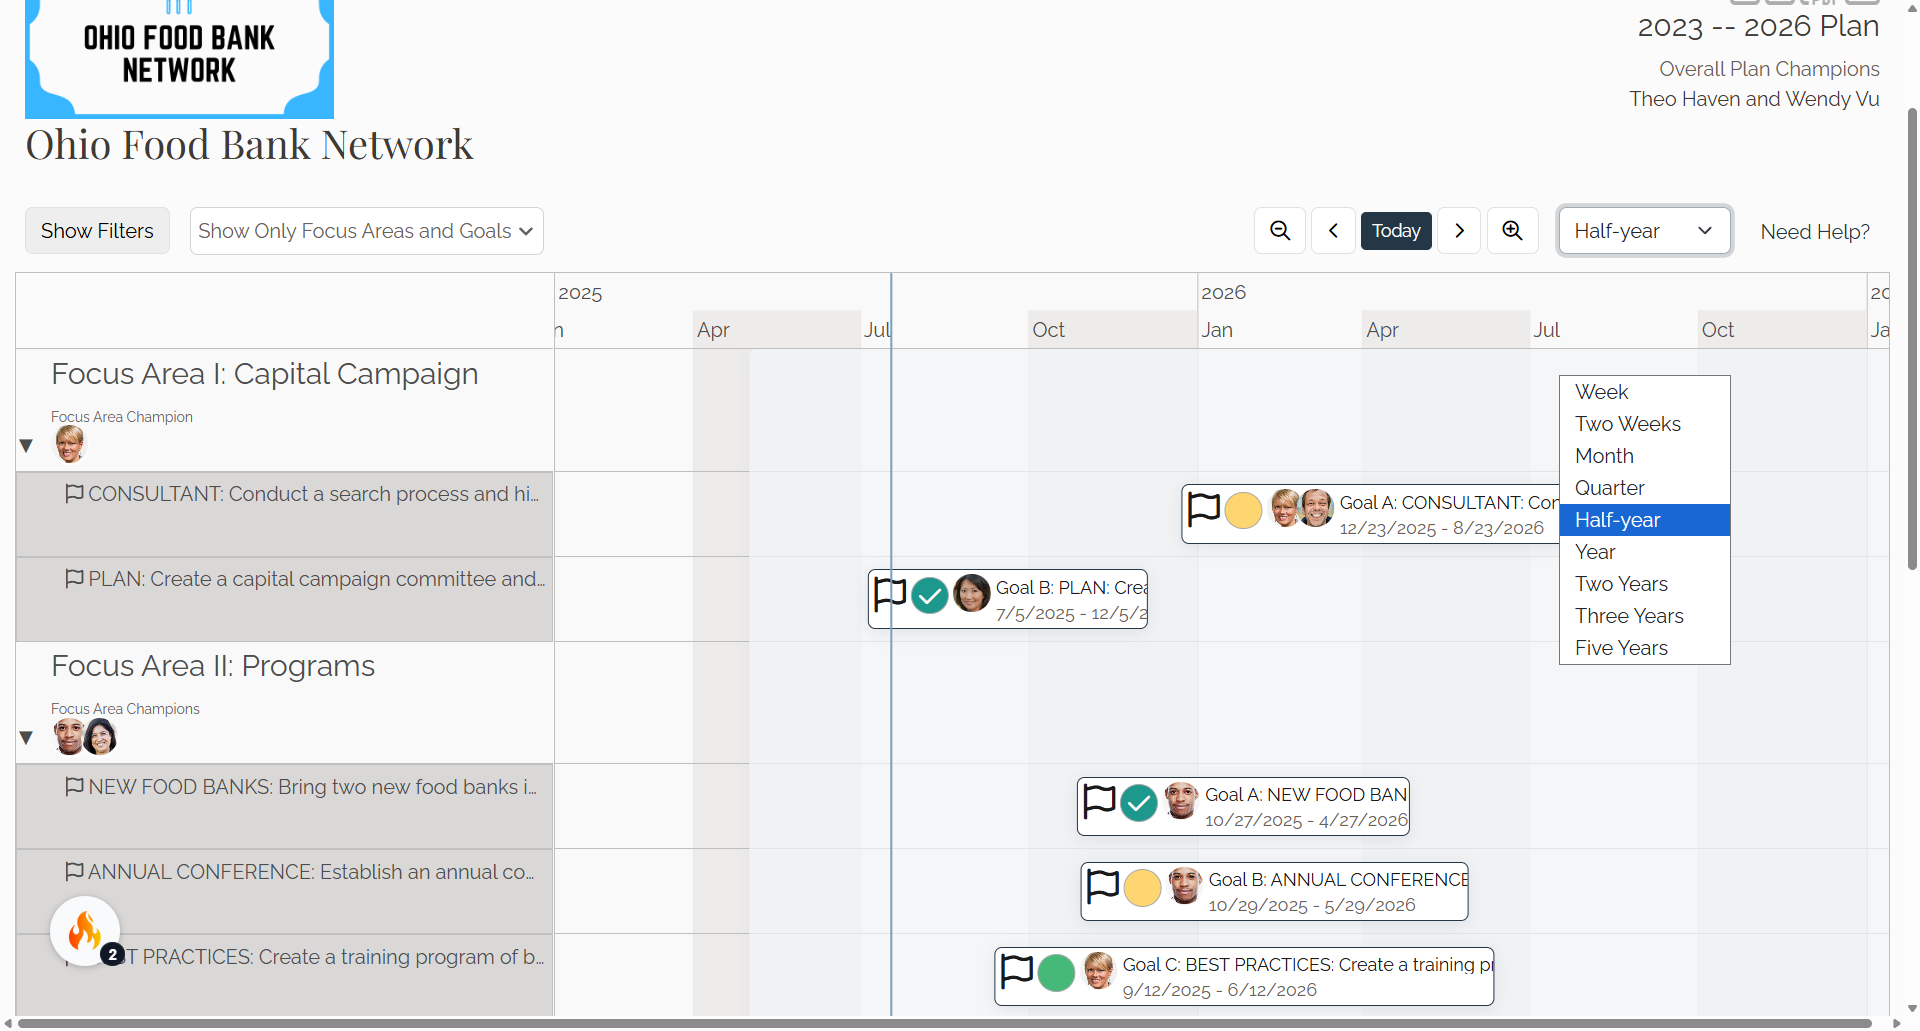Image resolution: width=1920 pixels, height=1031 pixels.
Task: Click the scroll left arrow of the horizontal scrollbar
Action: click(9, 1023)
